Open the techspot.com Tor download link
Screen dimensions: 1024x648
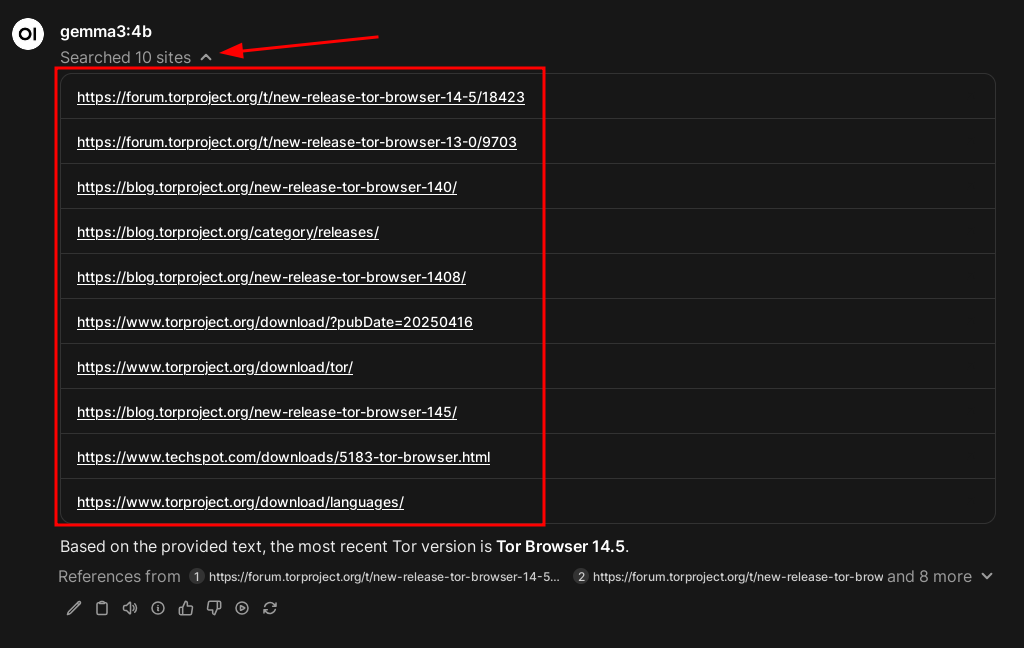click(283, 457)
